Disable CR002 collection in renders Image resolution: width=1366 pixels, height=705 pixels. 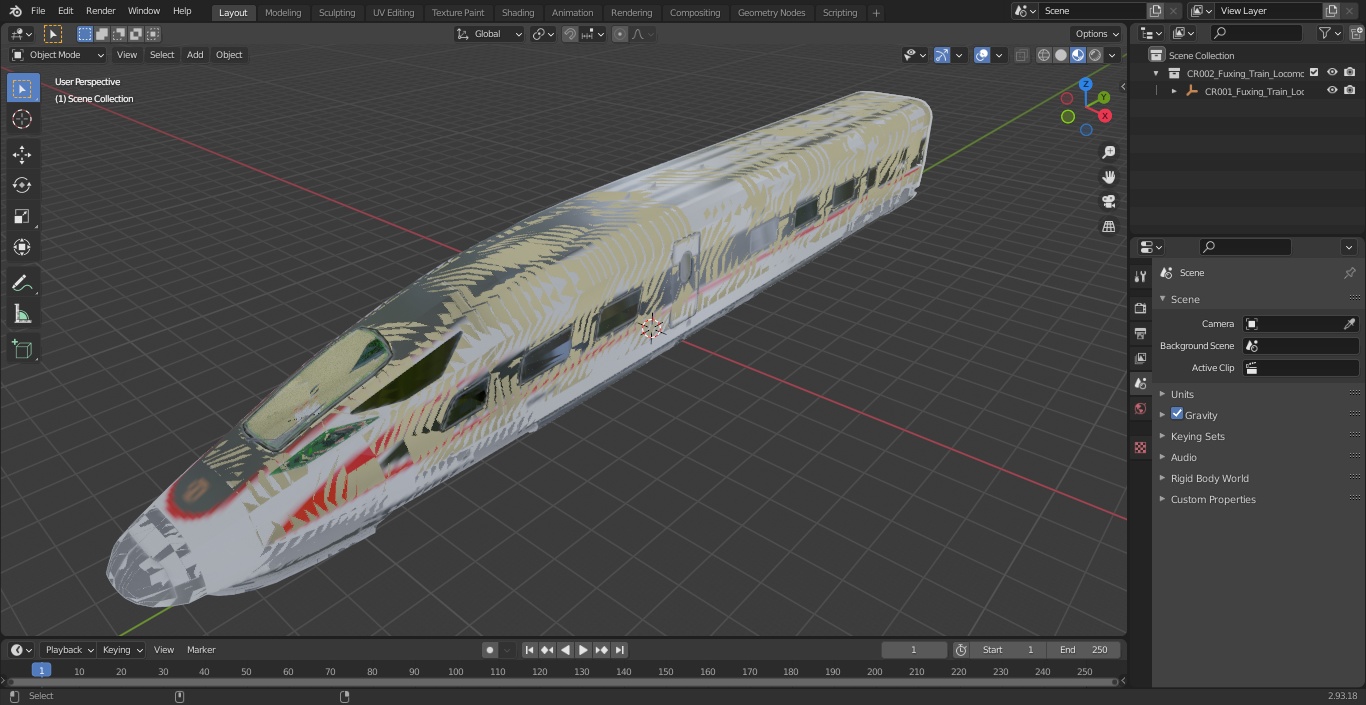tap(1350, 72)
